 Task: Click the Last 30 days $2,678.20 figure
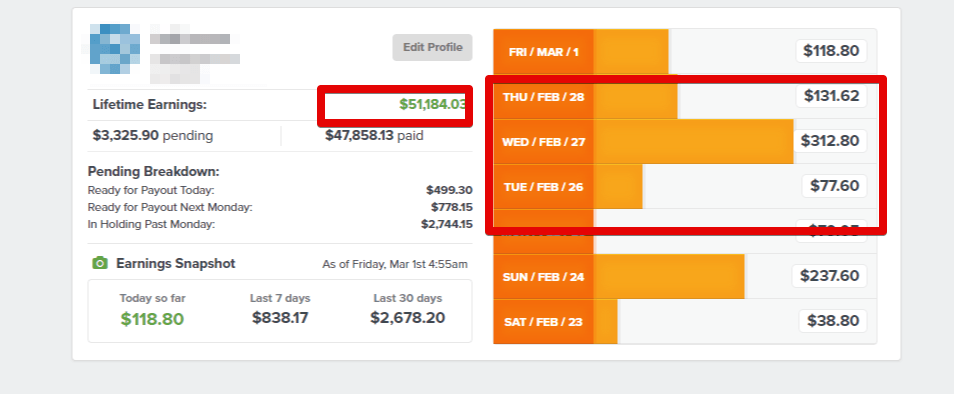point(408,317)
